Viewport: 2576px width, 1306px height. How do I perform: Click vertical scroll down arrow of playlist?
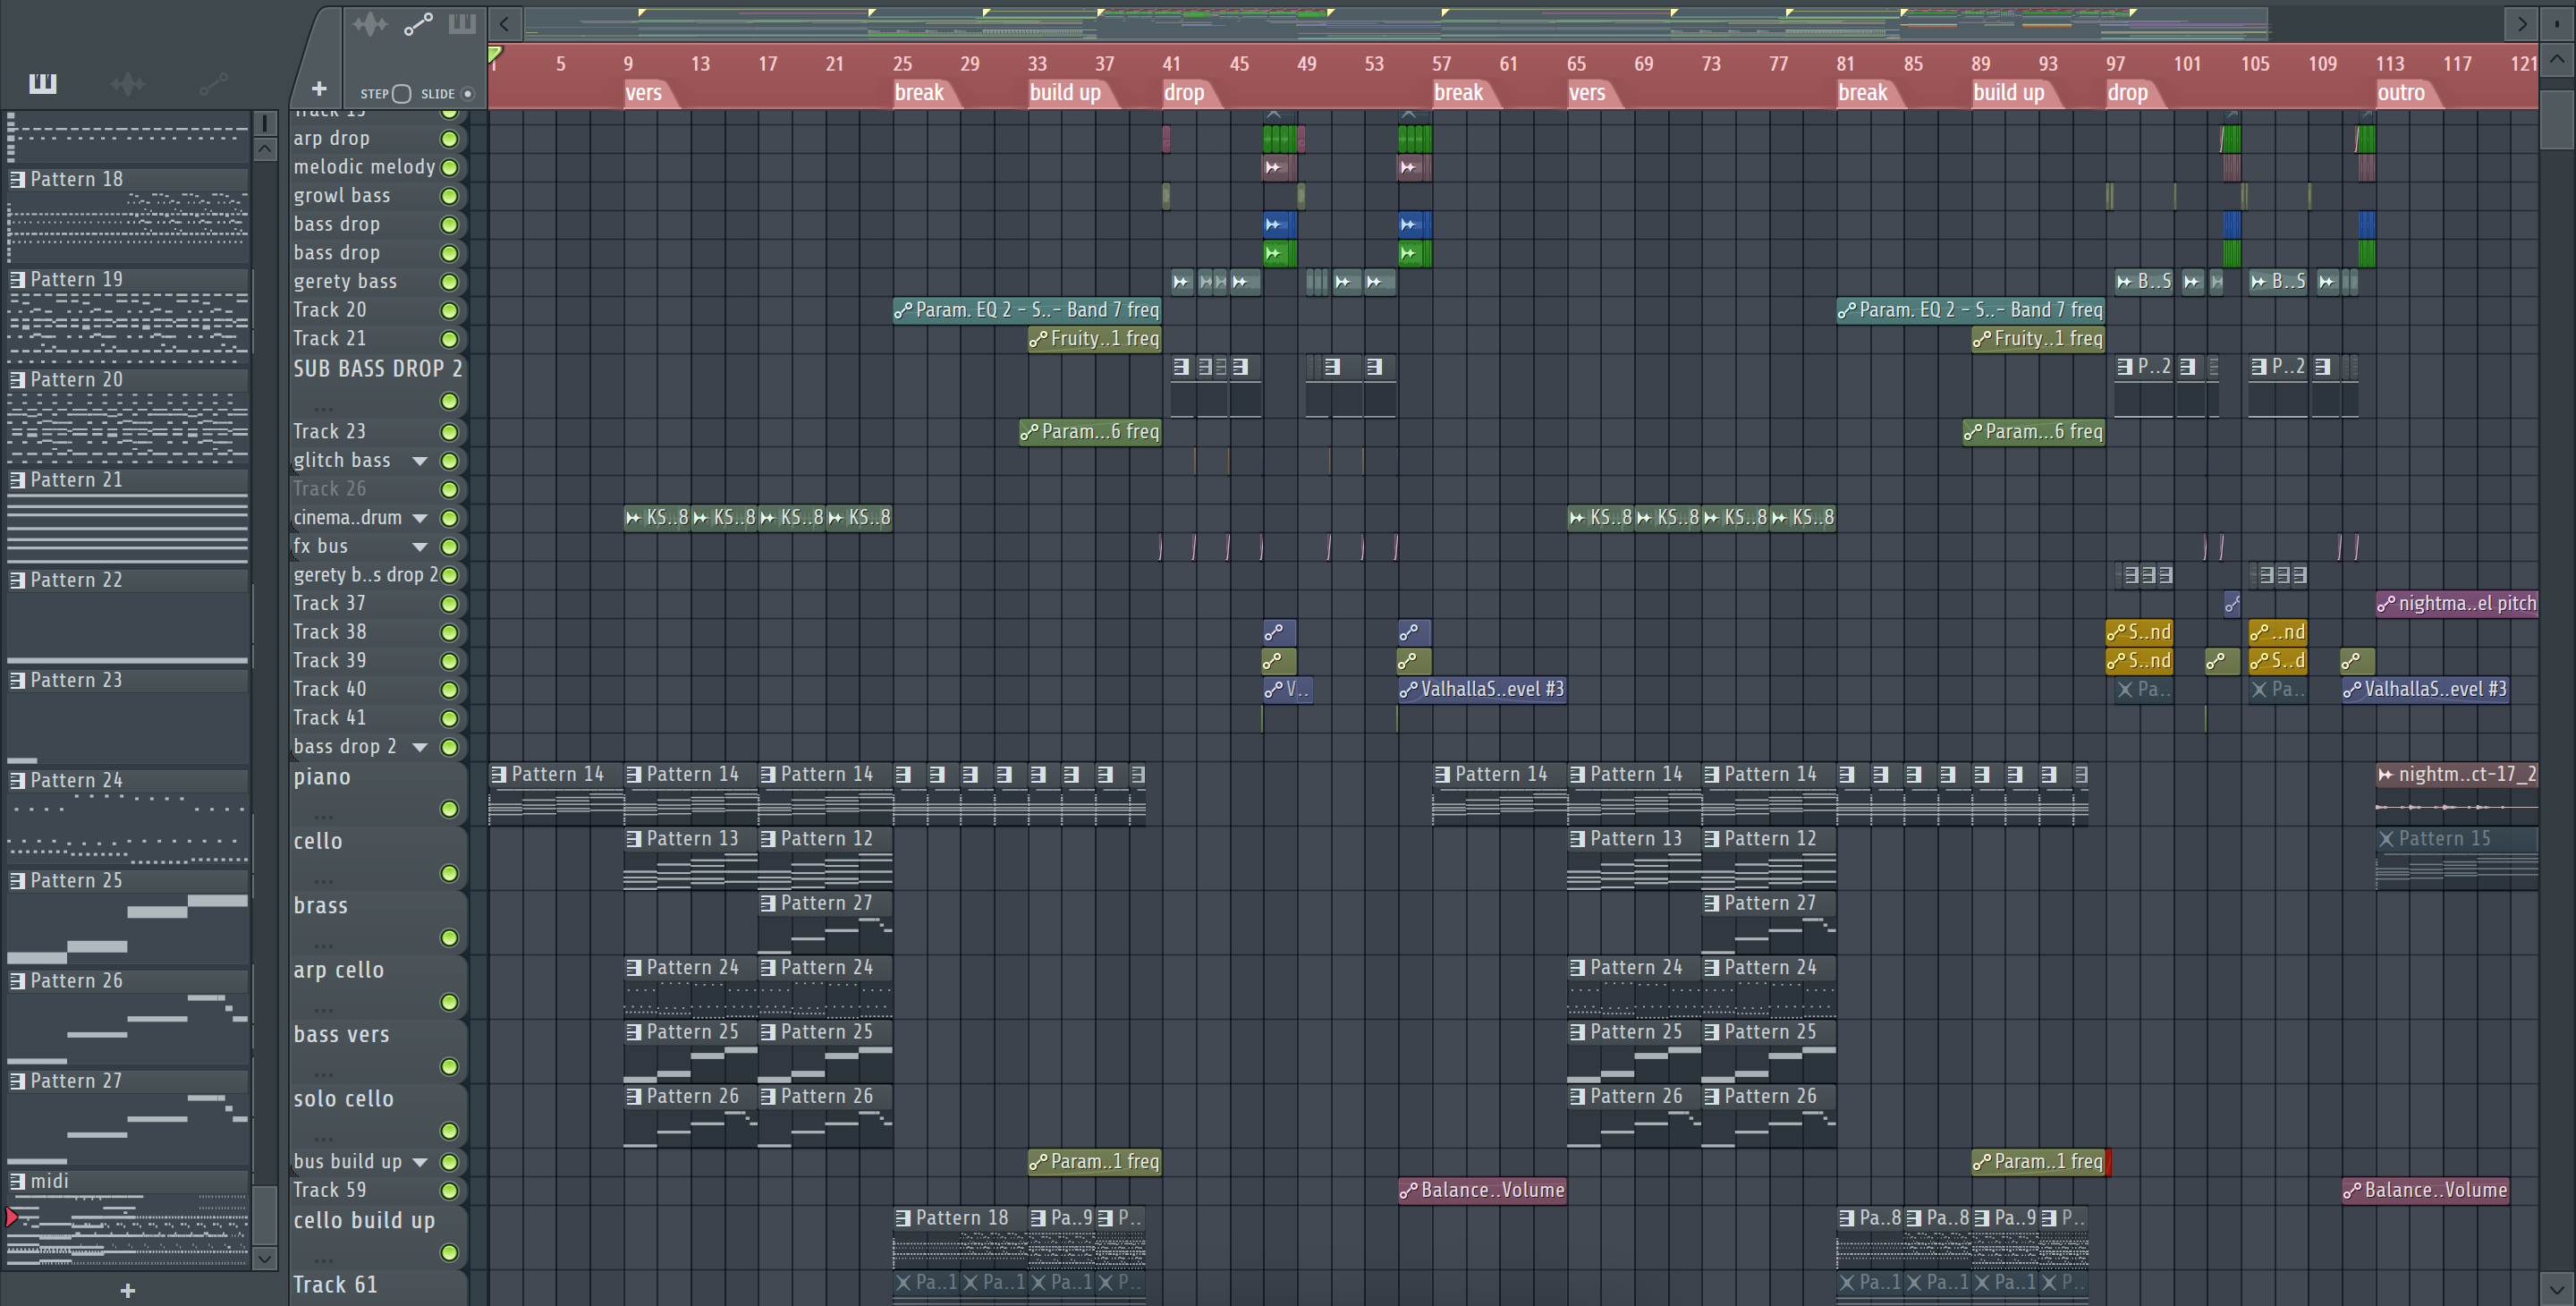(2556, 1289)
